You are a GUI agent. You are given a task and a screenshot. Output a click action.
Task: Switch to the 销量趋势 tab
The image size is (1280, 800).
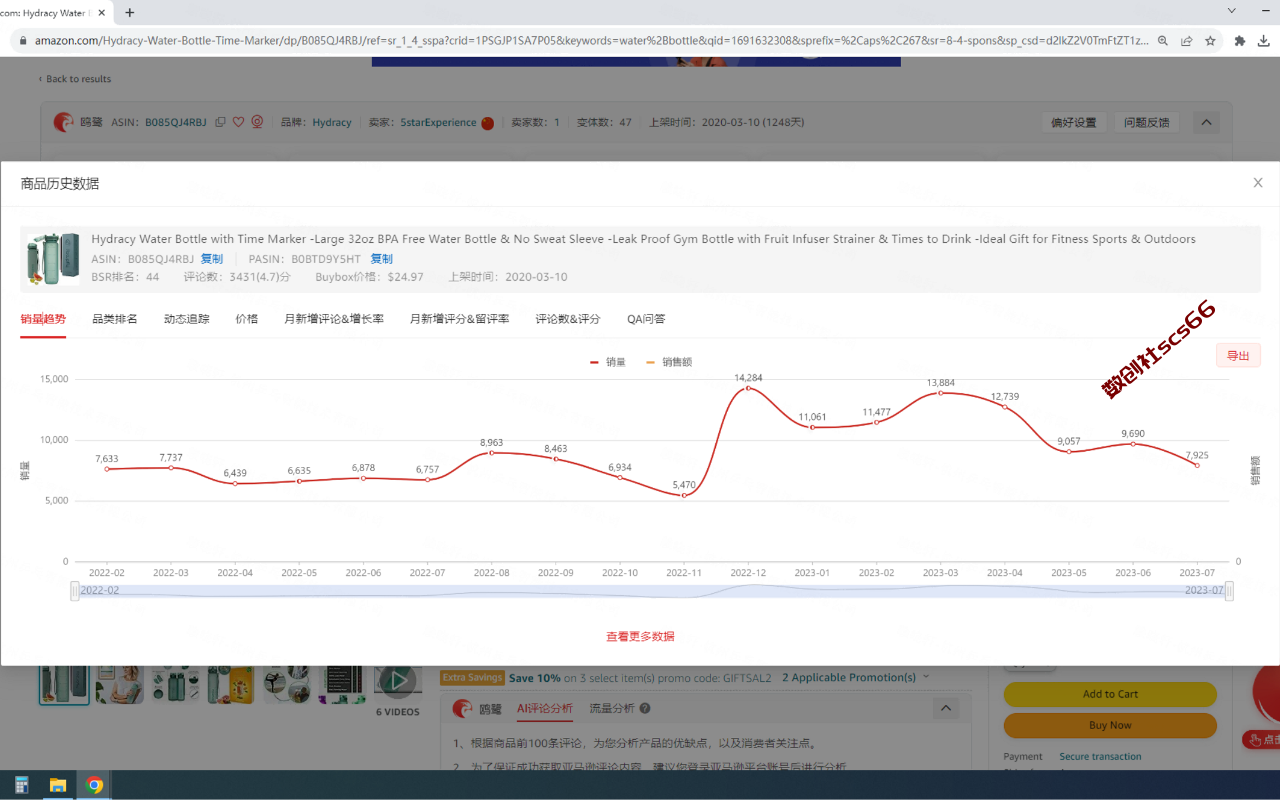point(43,319)
